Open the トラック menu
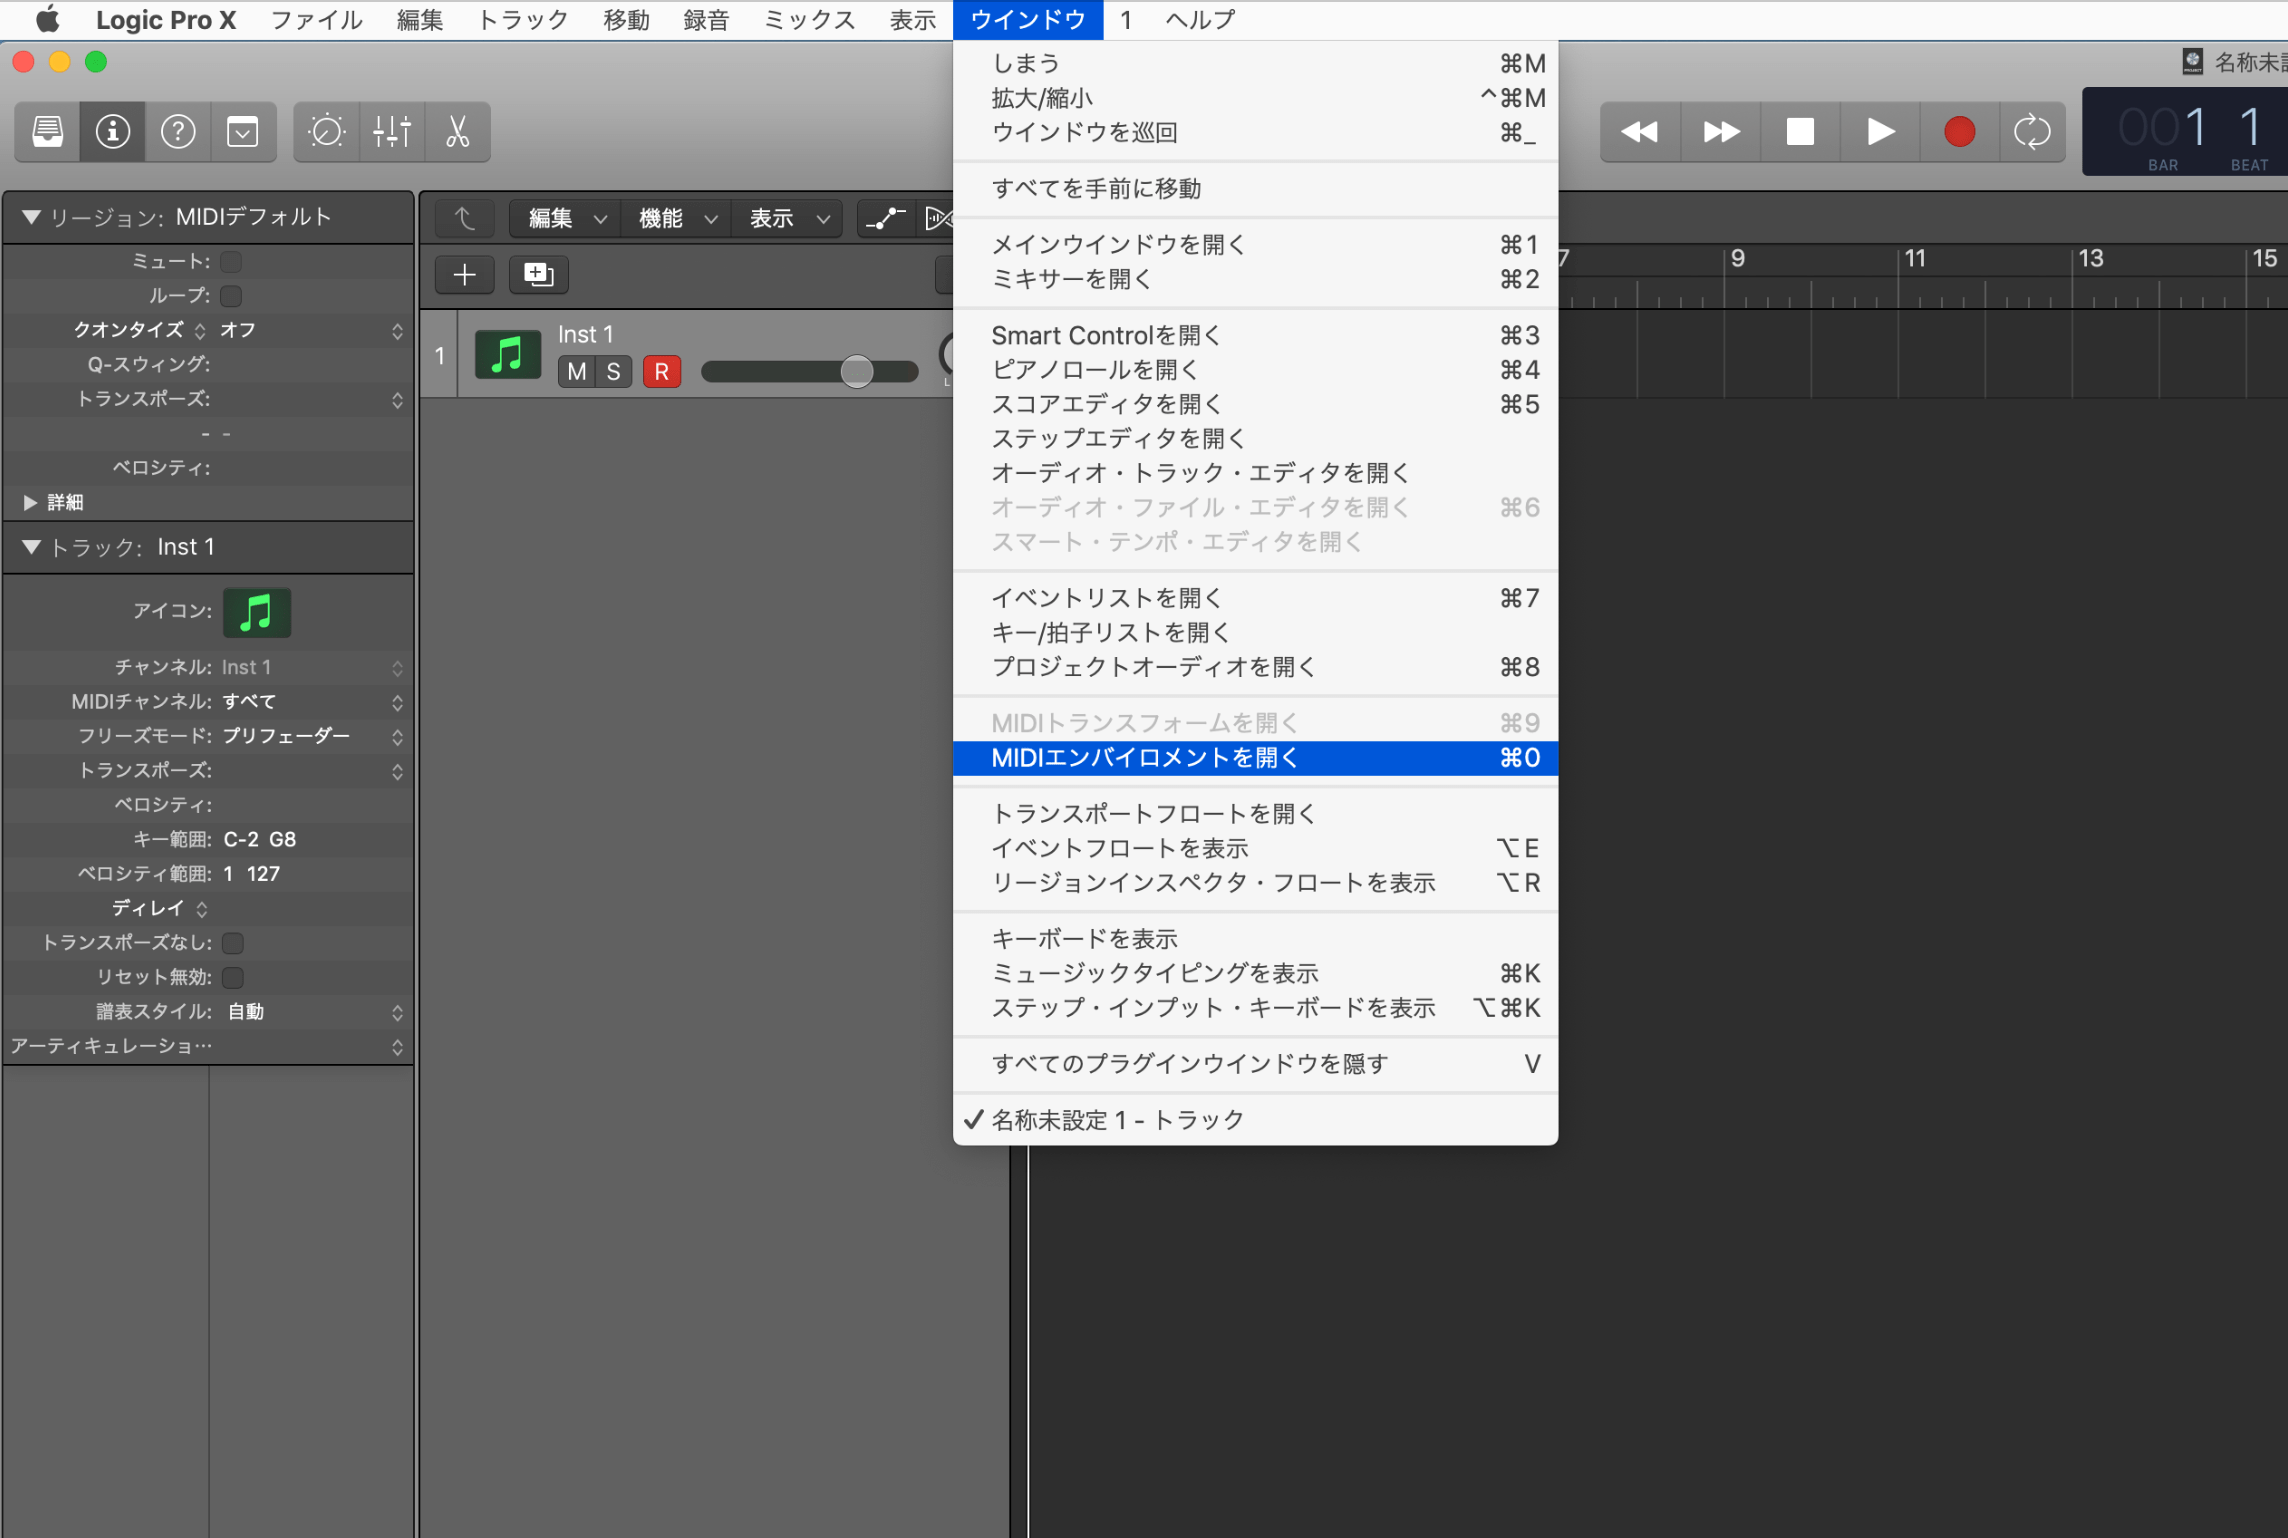Viewport: 2288px width, 1538px height. click(523, 19)
